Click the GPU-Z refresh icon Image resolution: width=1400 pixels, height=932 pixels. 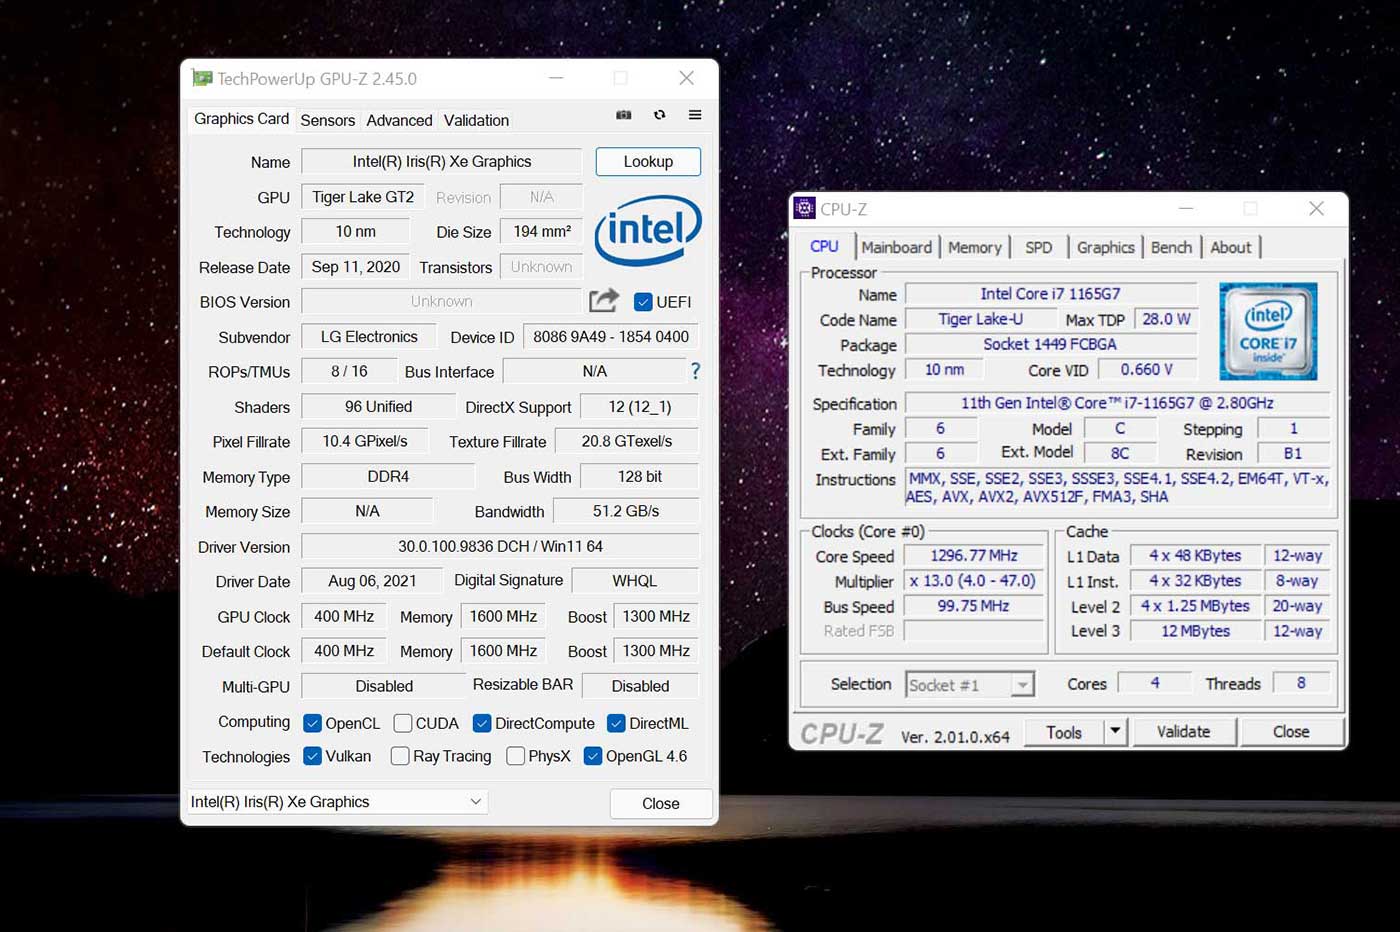(659, 115)
